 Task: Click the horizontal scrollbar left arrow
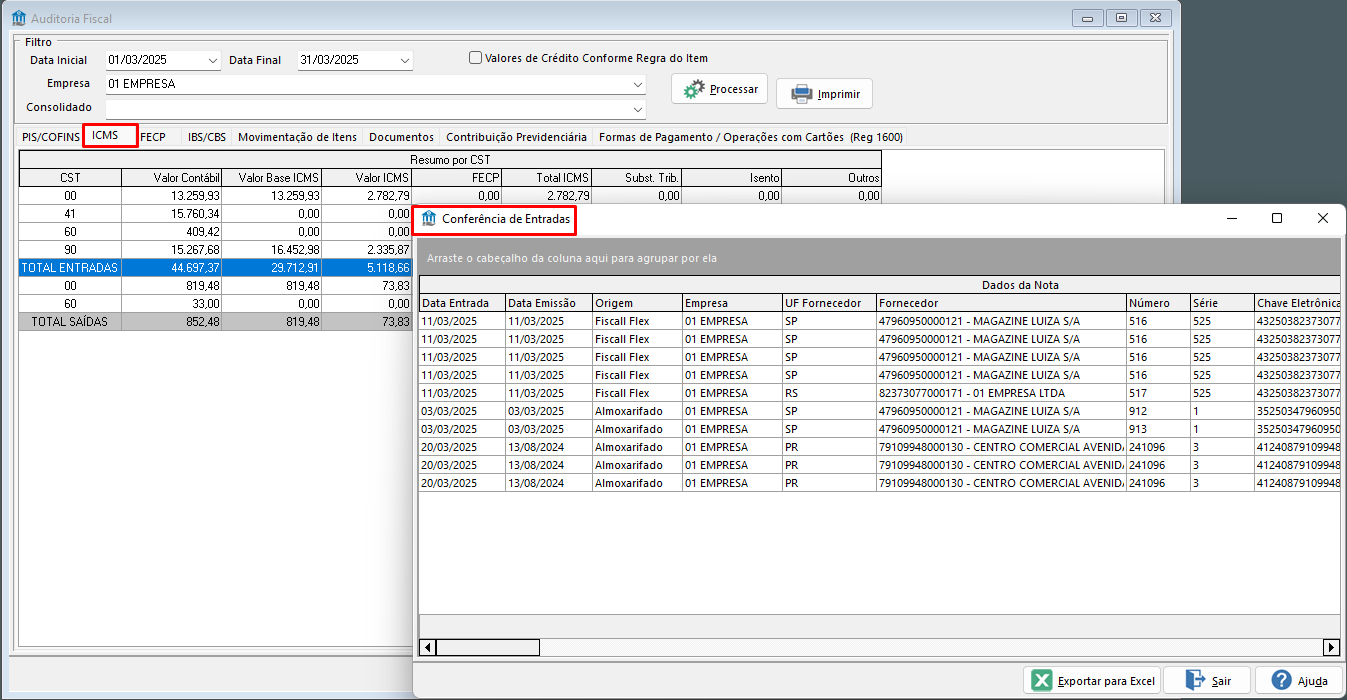427,647
